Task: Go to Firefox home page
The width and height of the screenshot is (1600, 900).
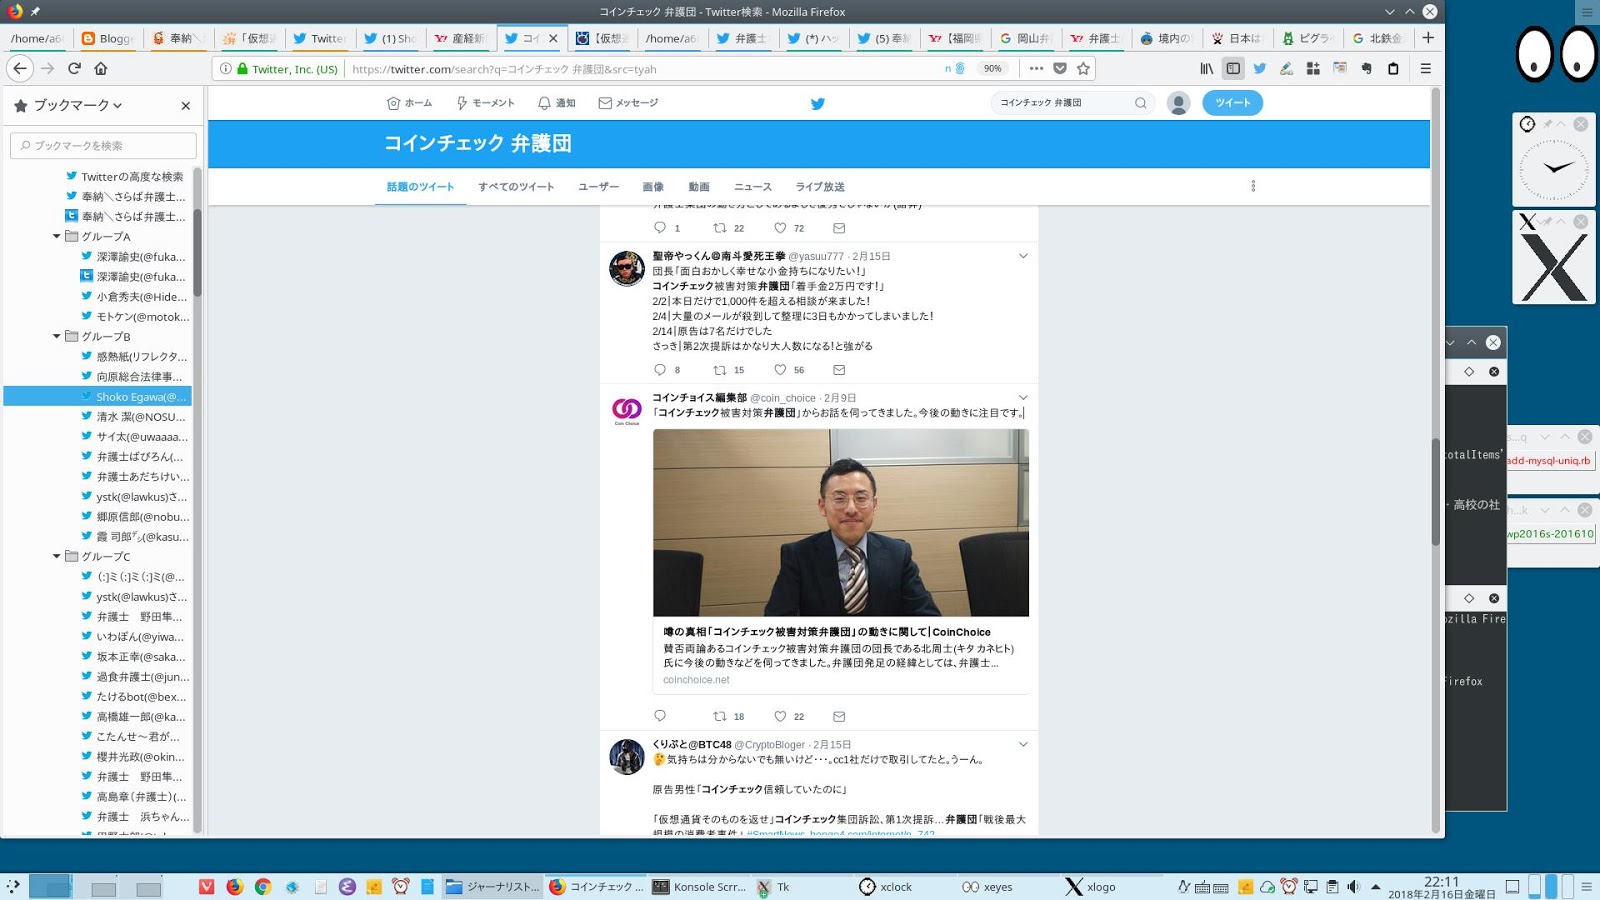Action: point(101,68)
